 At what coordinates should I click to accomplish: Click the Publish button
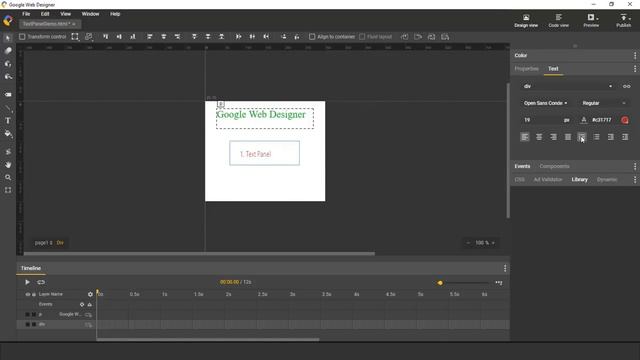pyautogui.click(x=623, y=20)
